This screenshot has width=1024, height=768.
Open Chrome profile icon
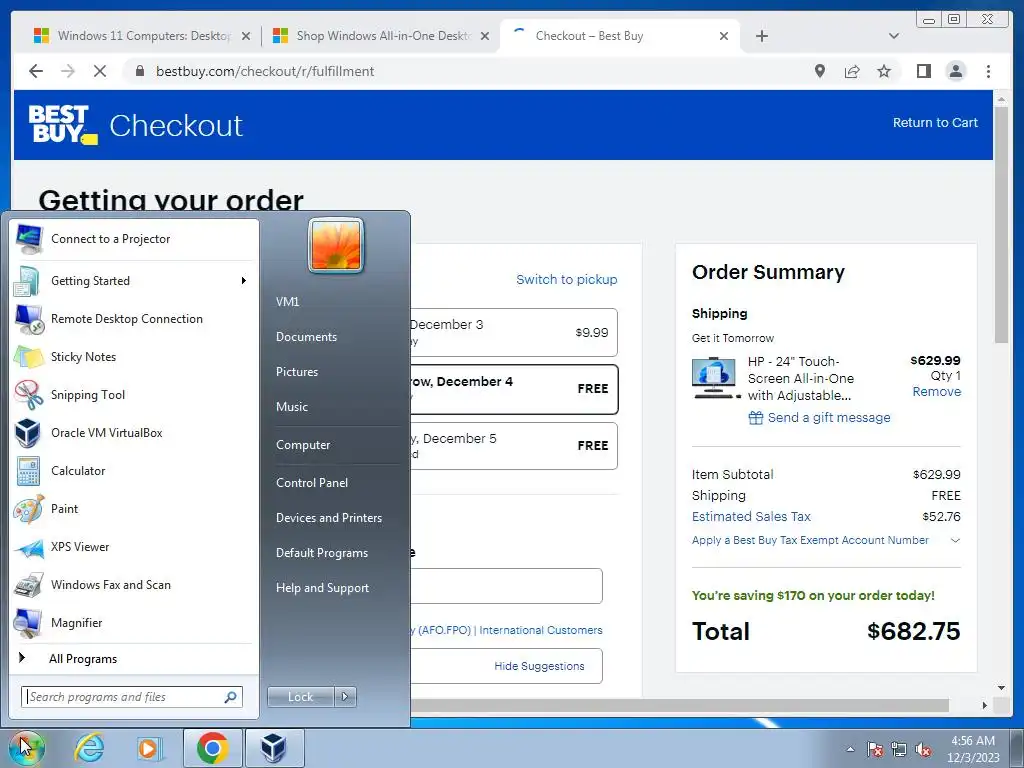coord(955,71)
